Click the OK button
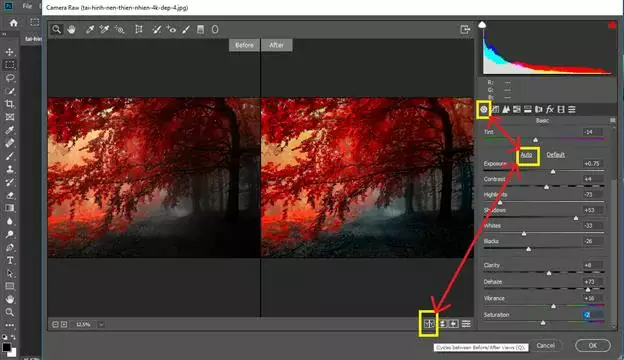 click(593, 345)
